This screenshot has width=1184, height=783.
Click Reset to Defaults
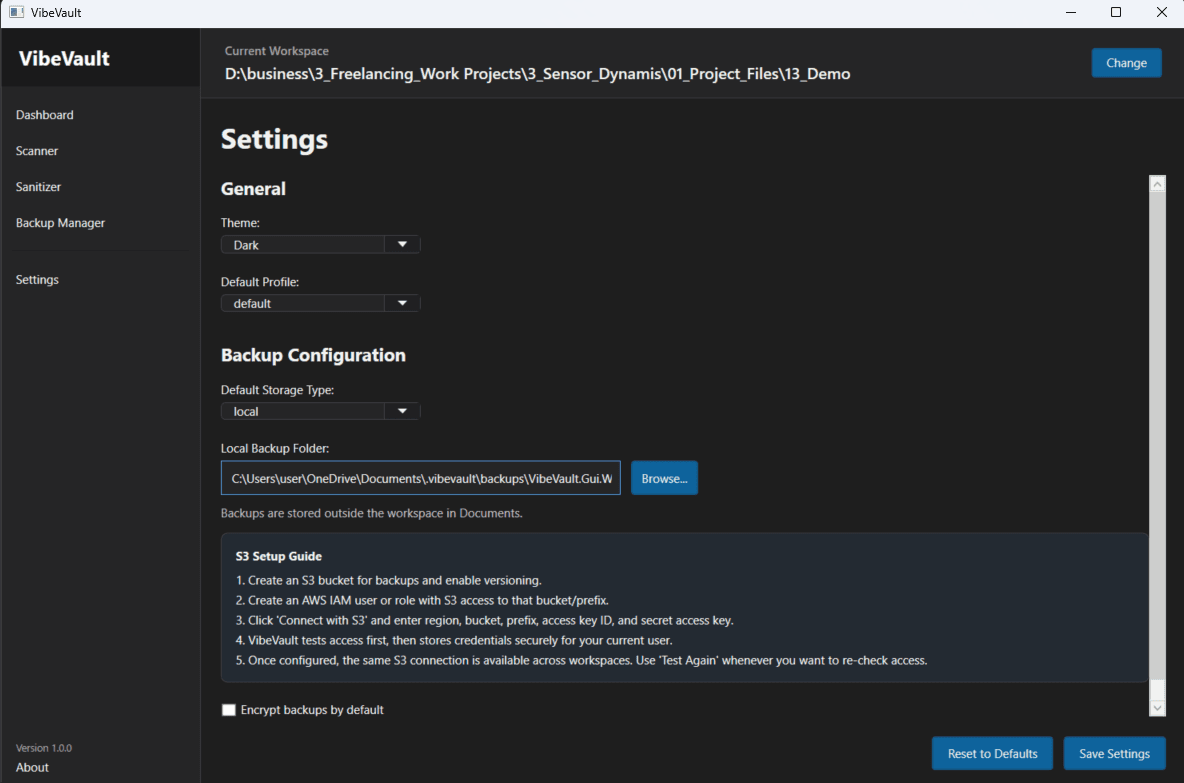click(992, 753)
